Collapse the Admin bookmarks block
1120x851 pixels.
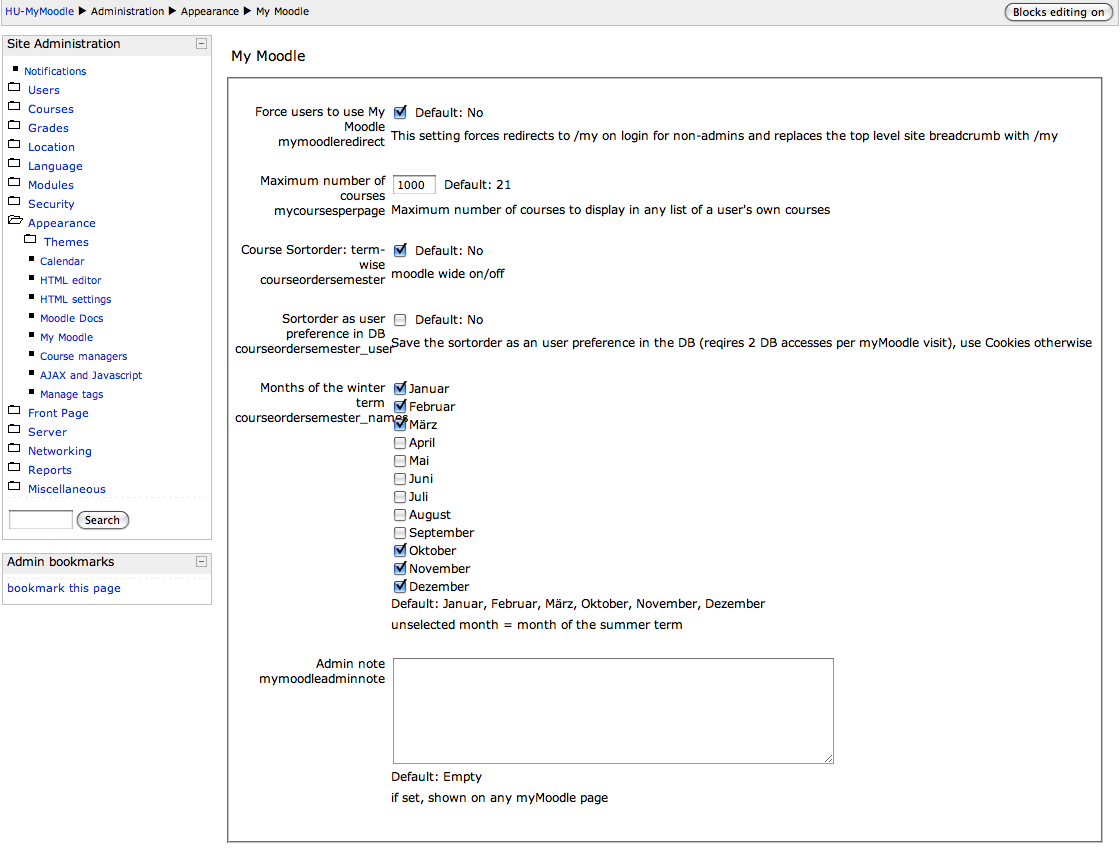(201, 562)
